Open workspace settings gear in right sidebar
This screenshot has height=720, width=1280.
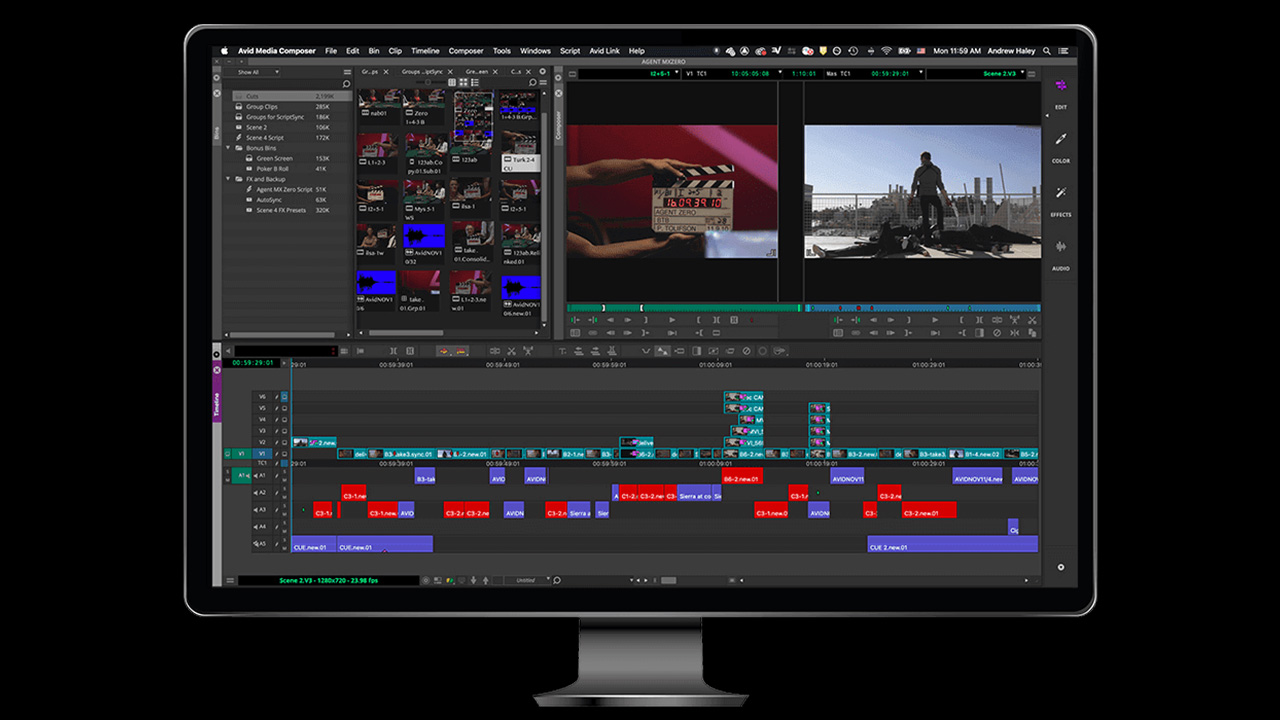point(1061,567)
